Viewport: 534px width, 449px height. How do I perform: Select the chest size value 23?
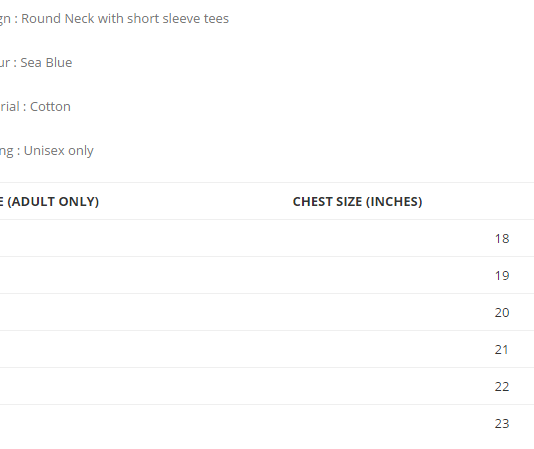point(502,424)
